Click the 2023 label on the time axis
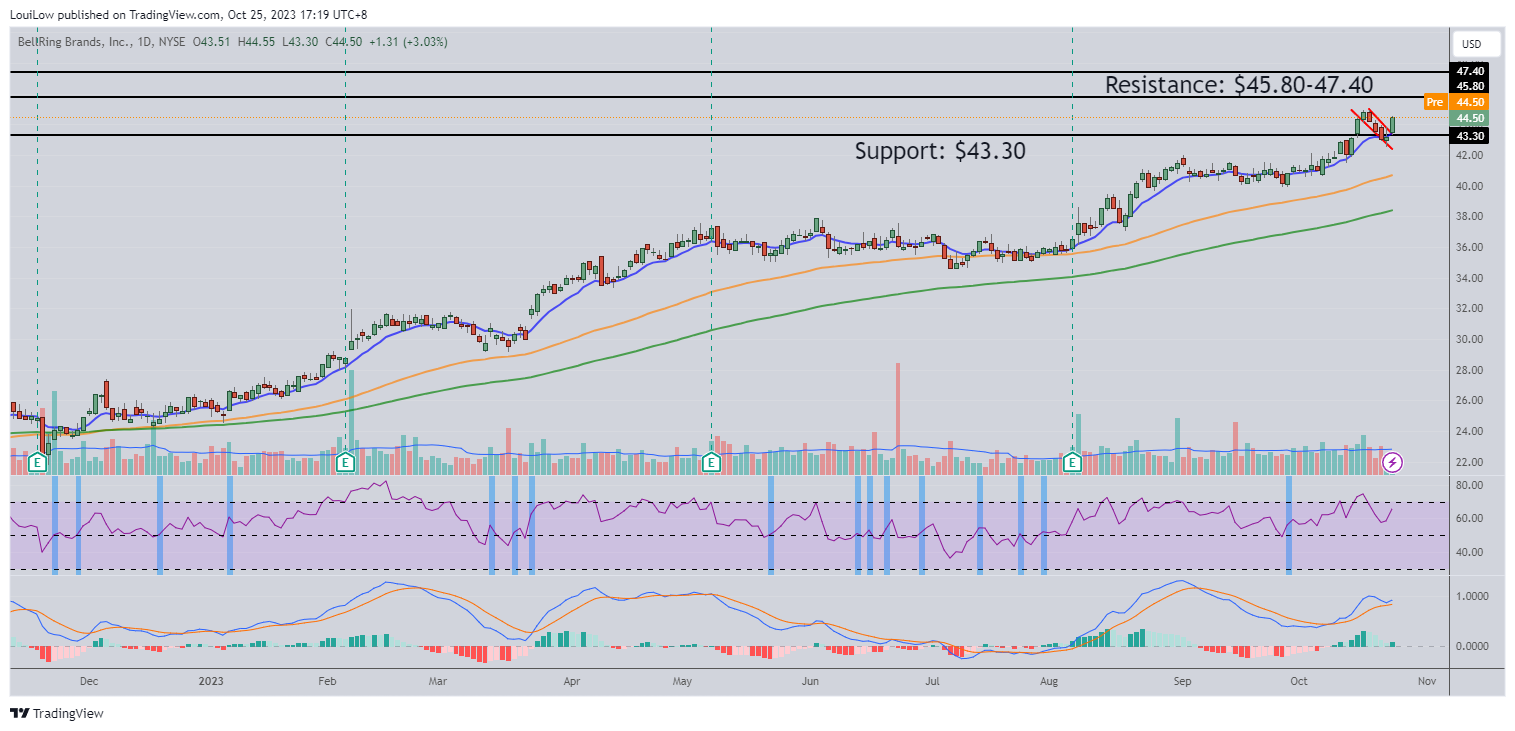The width and height of the screenshot is (1515, 731). click(211, 681)
